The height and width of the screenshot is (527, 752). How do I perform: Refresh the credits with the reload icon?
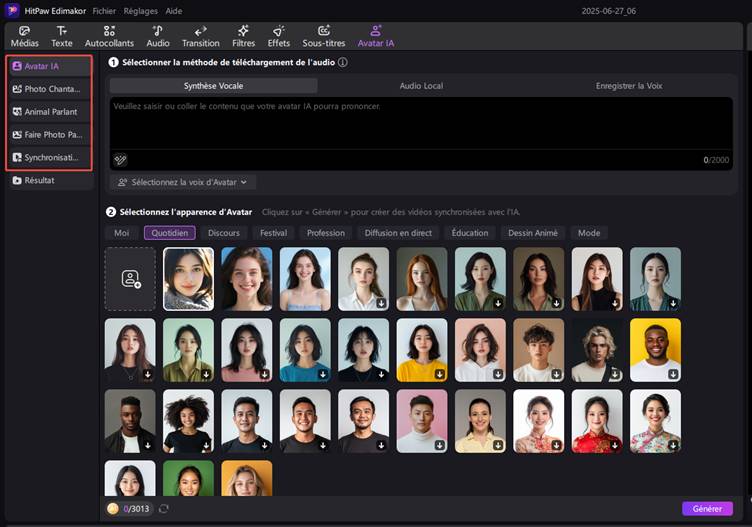pos(164,509)
